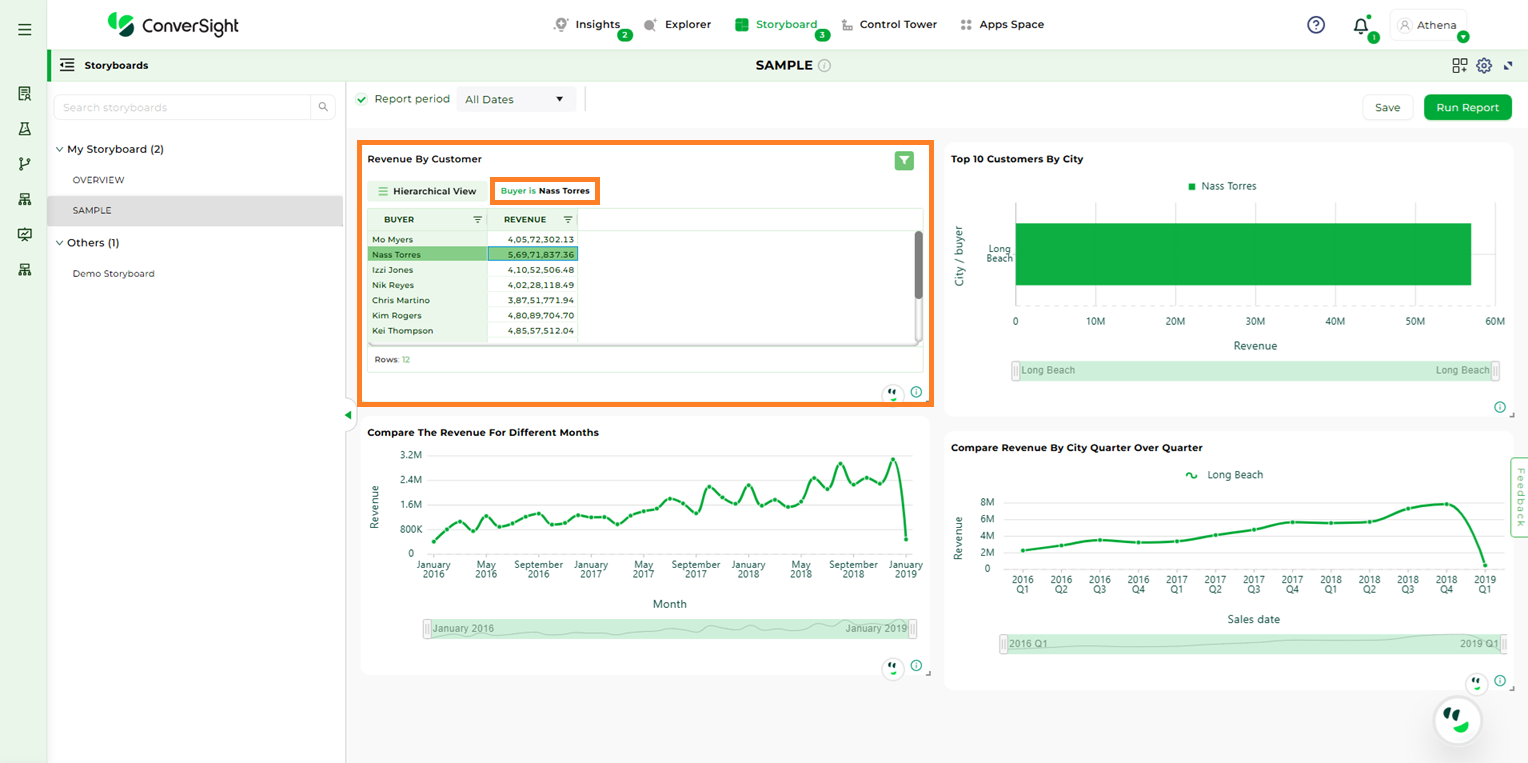Viewport: 1528px width, 763px height.
Task: Select the Demo Storyboard item
Action: 113,273
